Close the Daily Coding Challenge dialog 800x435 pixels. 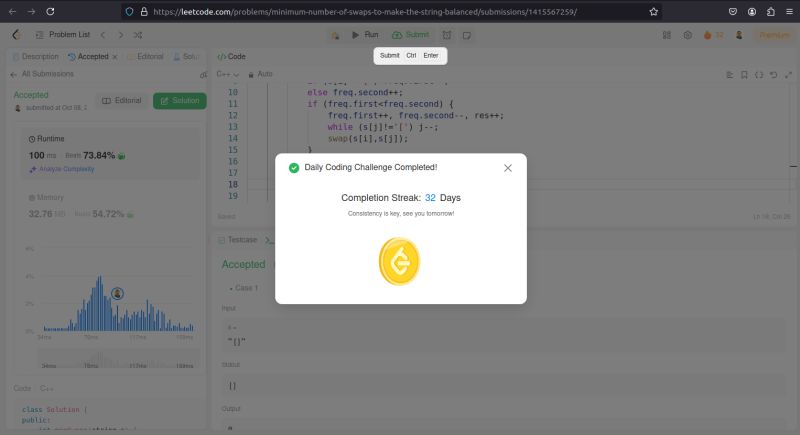[x=508, y=168]
